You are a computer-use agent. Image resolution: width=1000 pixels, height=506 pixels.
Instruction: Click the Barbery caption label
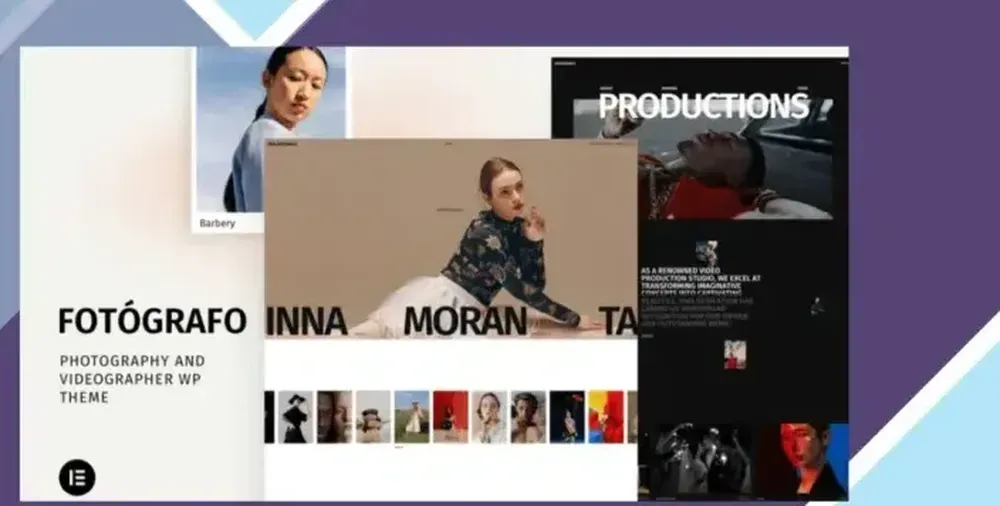[x=217, y=223]
